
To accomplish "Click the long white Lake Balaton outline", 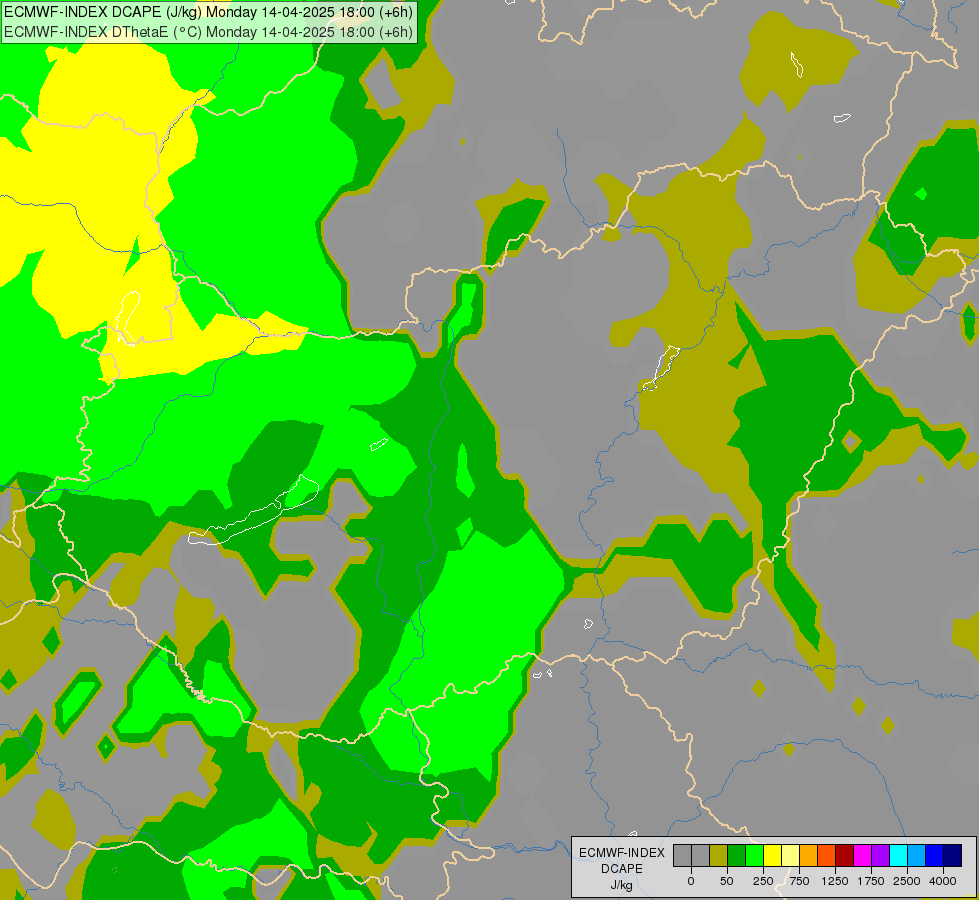I will tap(253, 511).
